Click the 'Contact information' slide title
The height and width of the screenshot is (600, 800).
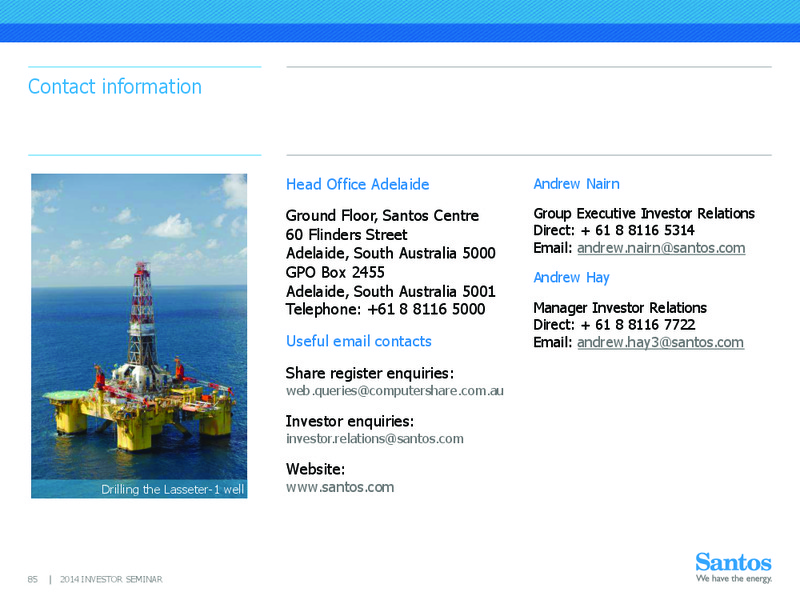pos(115,87)
